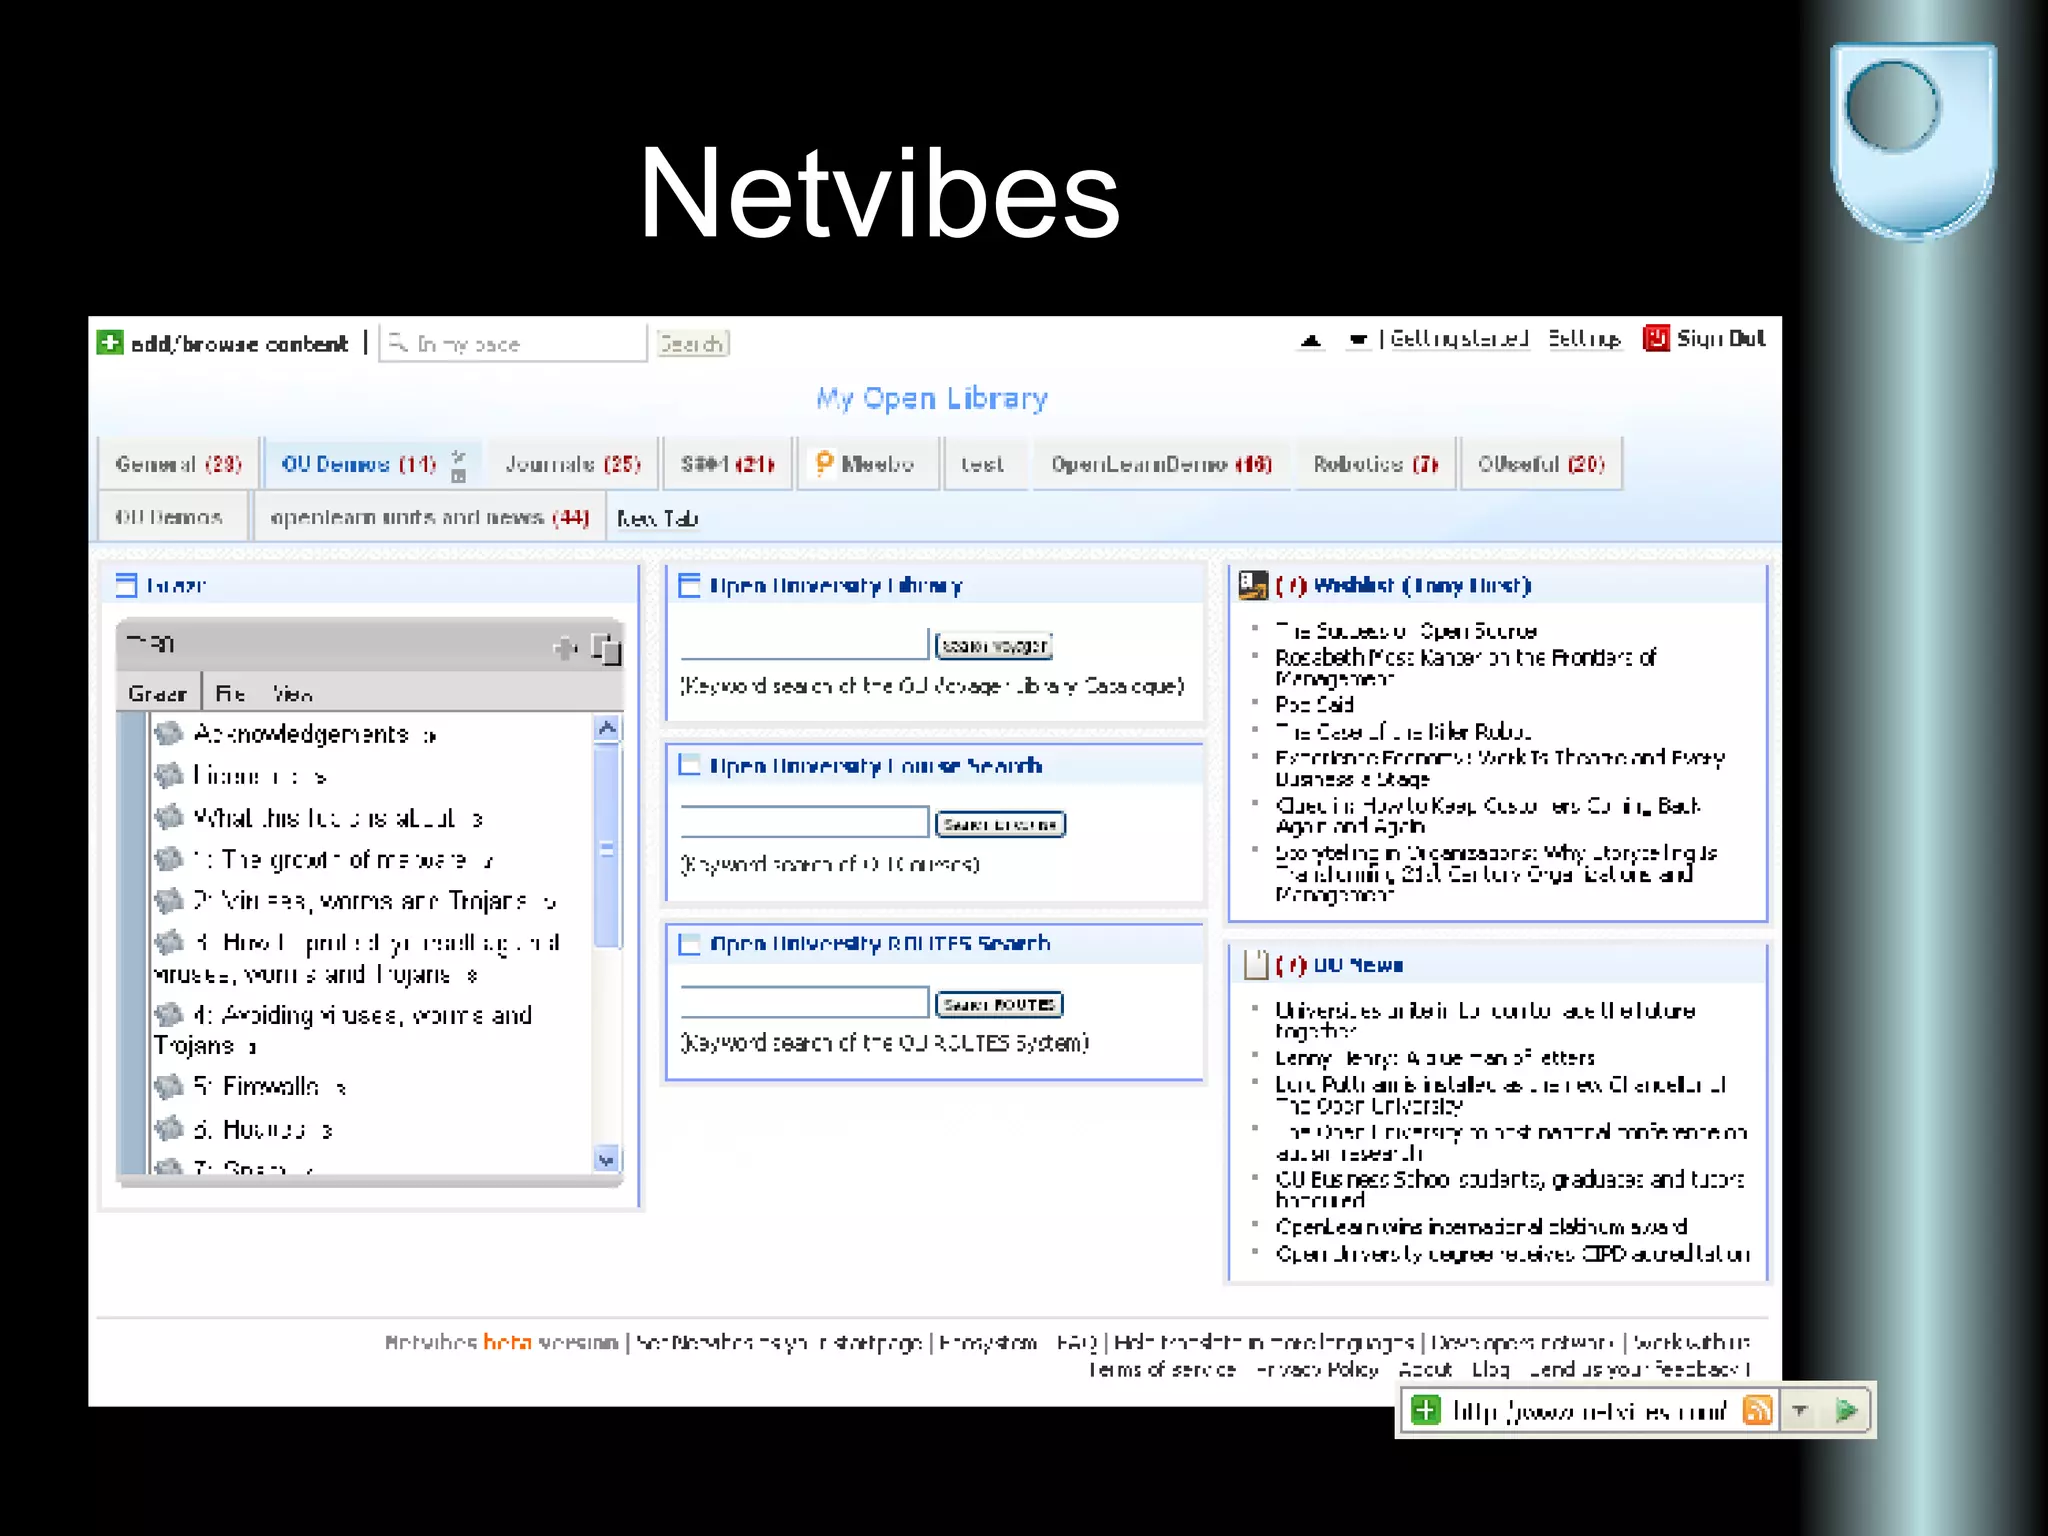
Task: Open '4: Avoiding viruses, worms and Trojans' item
Action: click(x=343, y=1030)
